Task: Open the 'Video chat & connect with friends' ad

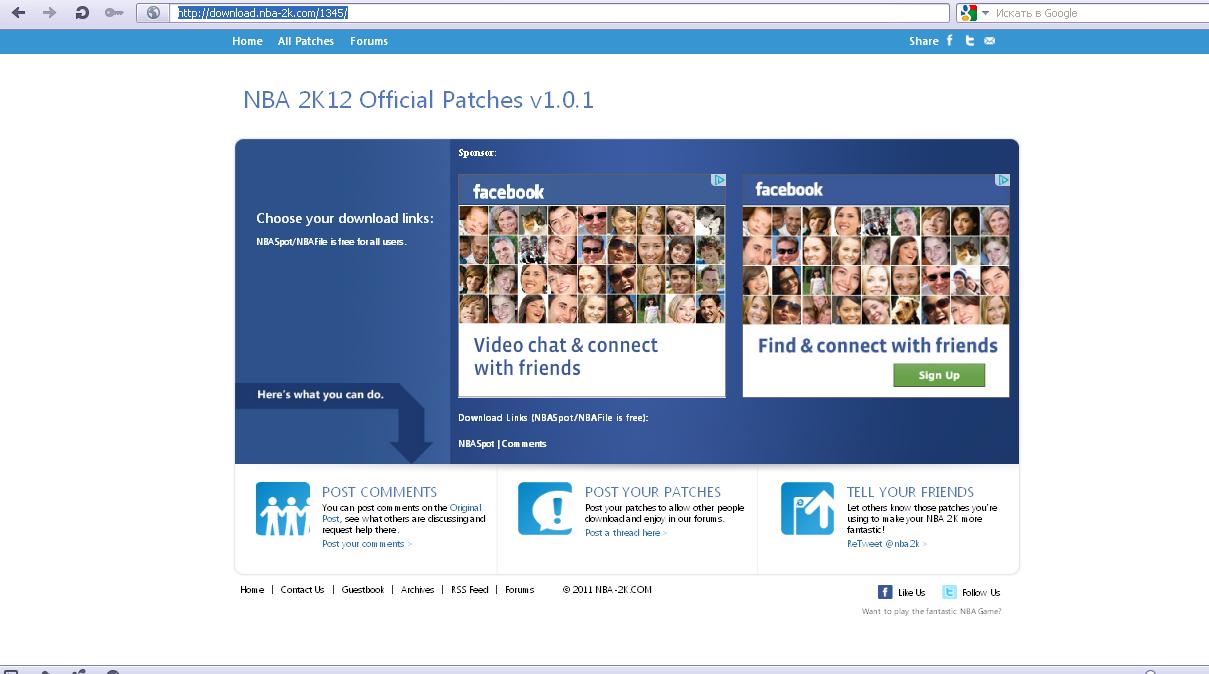Action: point(566,356)
